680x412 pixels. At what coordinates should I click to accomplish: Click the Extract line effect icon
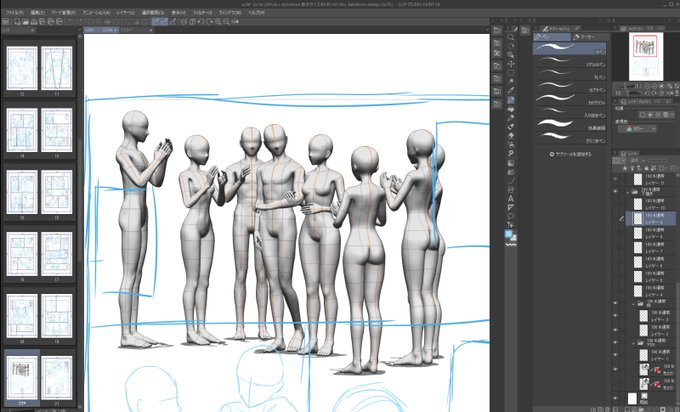[651, 114]
